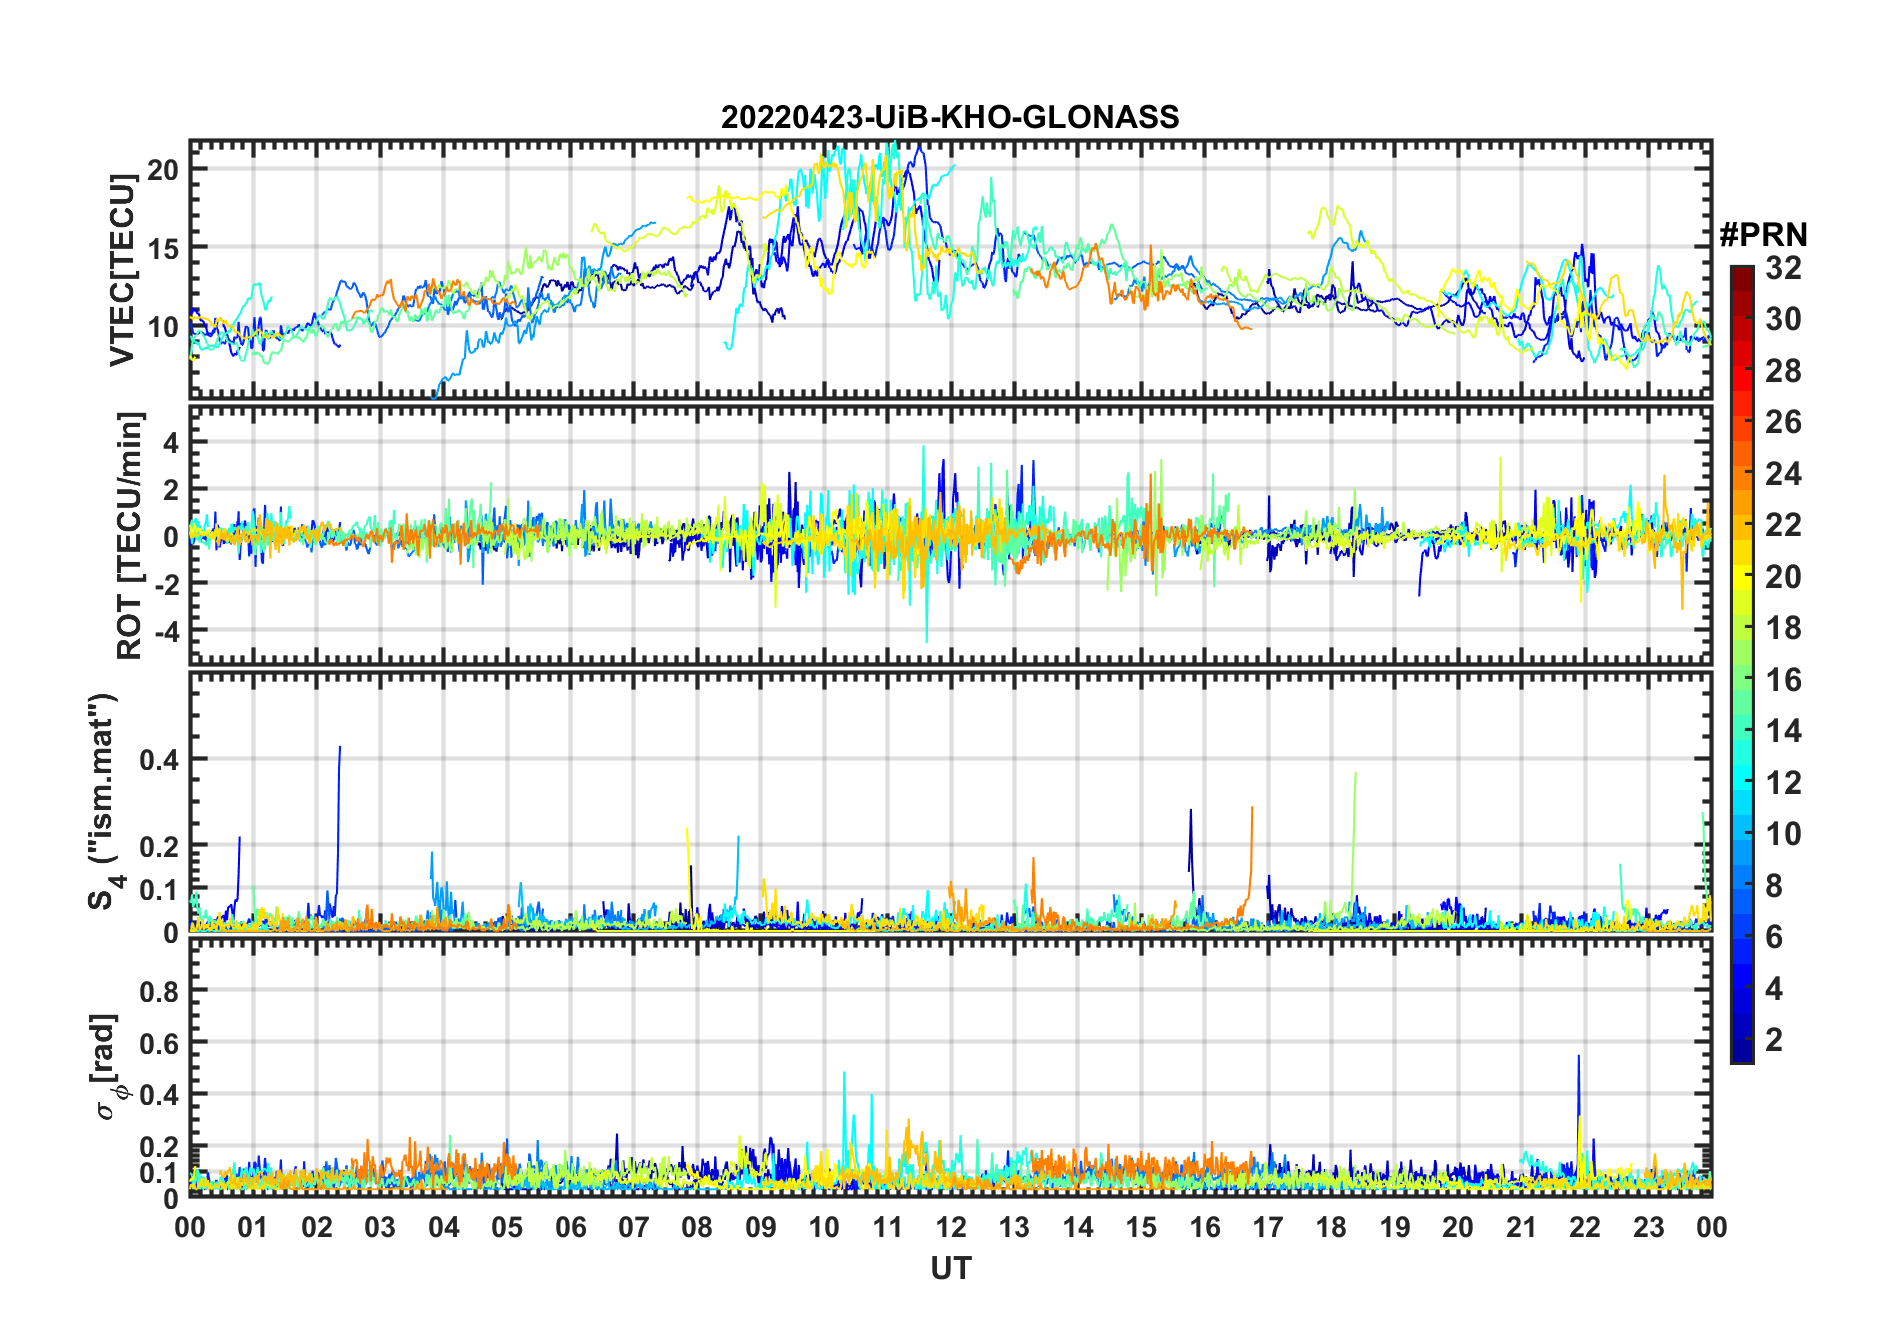Select sigma-phi axis tick label 0.2
Screen dimensions: 1902x1330
pyautogui.click(x=158, y=1147)
